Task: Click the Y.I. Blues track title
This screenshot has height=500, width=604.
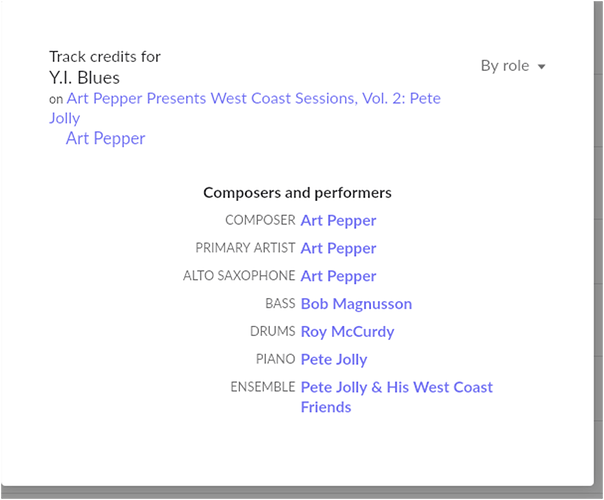Action: click(84, 78)
